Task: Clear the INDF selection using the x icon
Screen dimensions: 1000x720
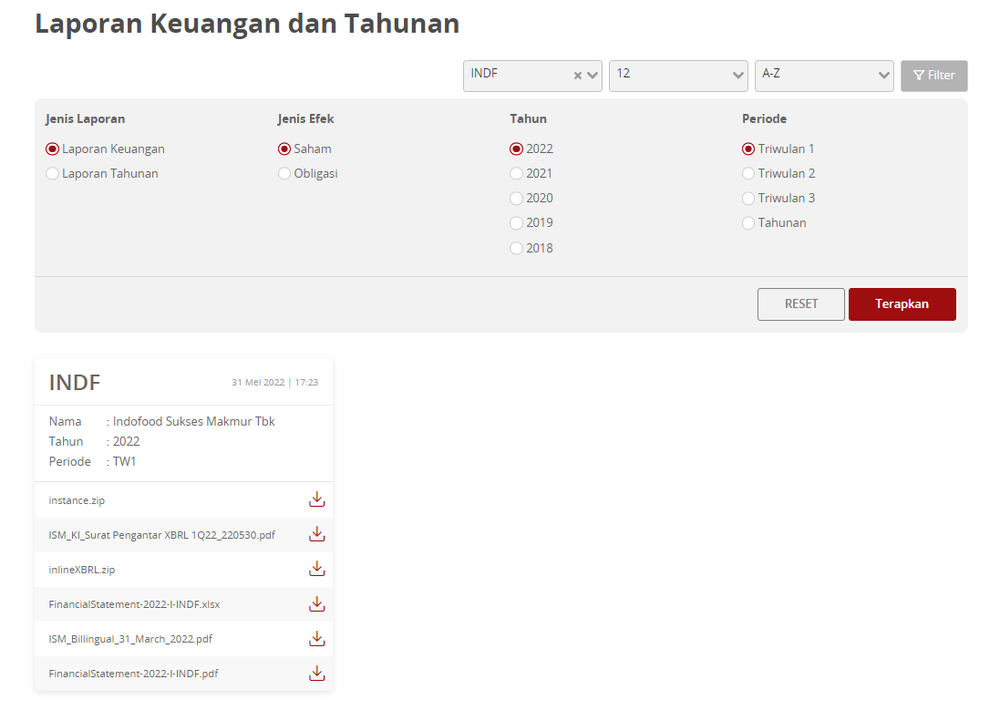Action: [x=576, y=75]
